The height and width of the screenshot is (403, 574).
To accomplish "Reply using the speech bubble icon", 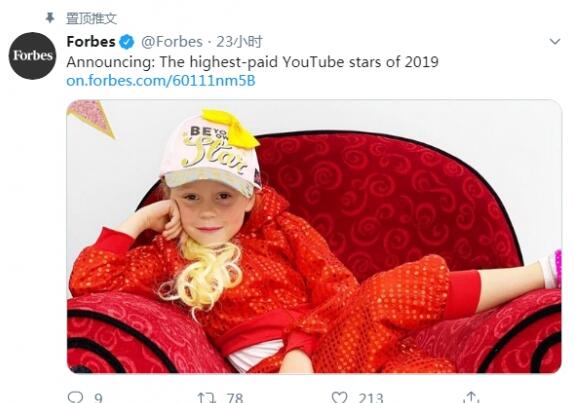I will coord(75,397).
